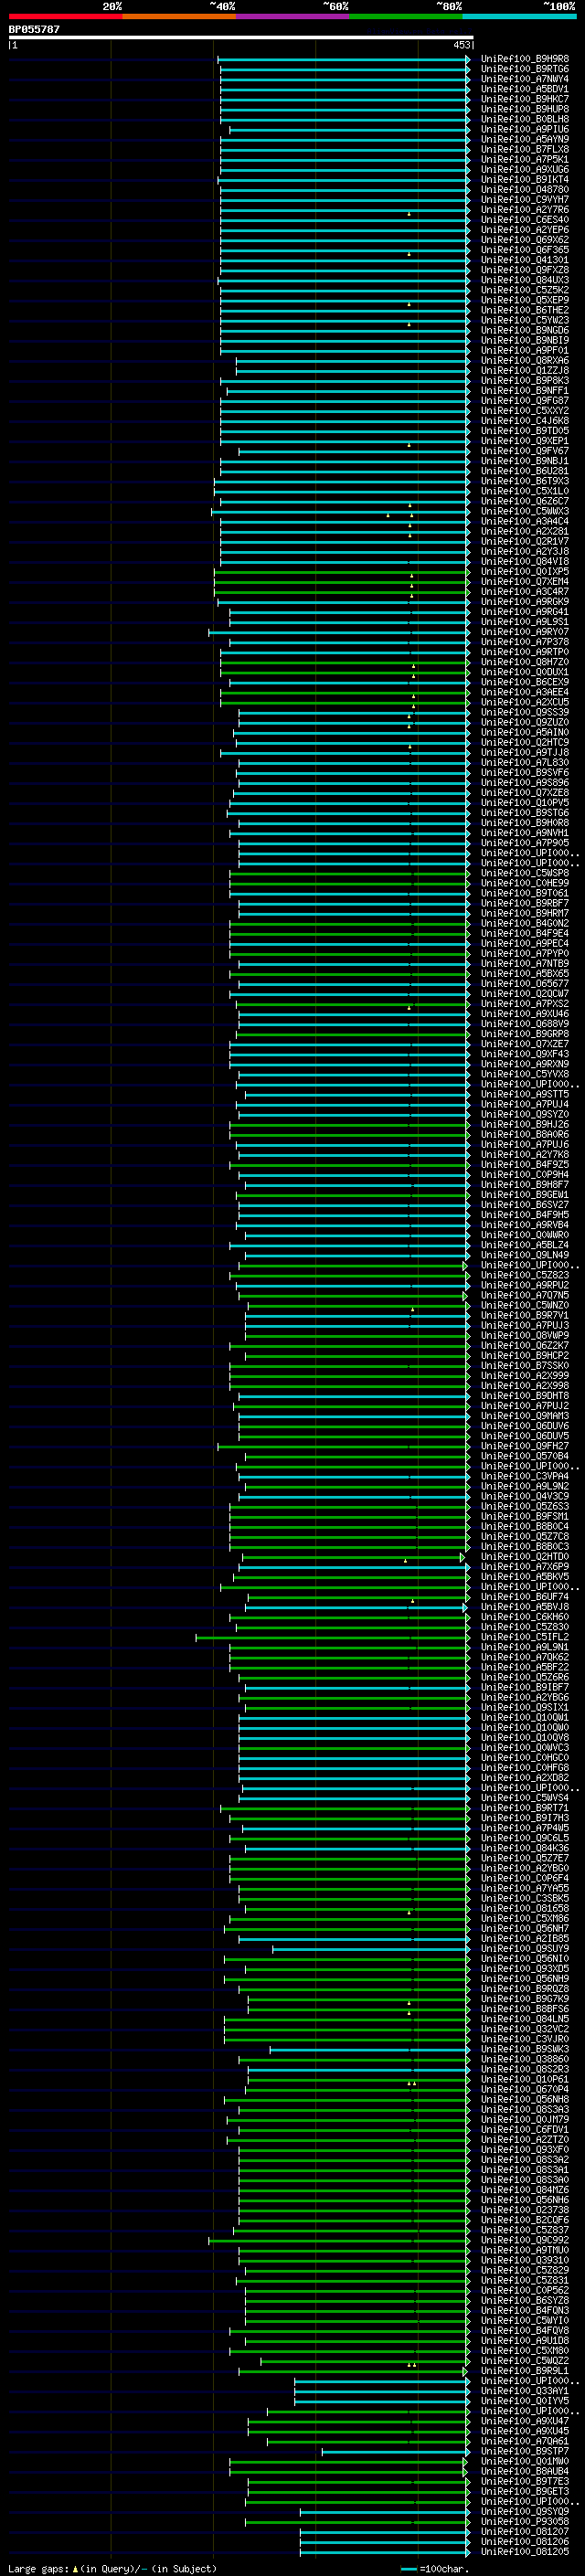
Task: Click label UniRef100_Q69X62
Action: coord(525,240)
